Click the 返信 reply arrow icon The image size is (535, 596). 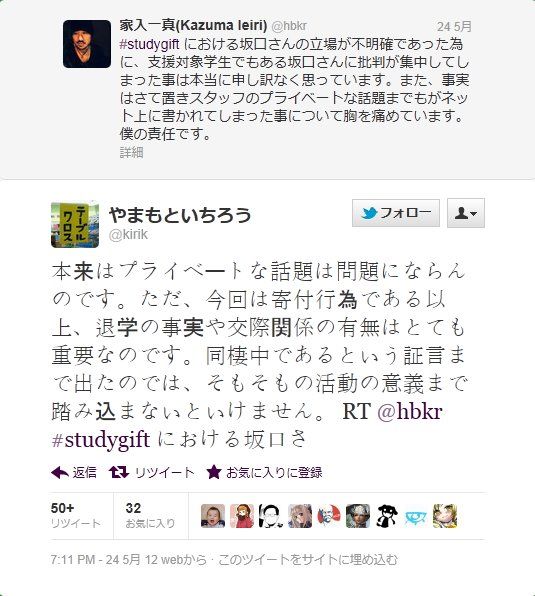click(x=60, y=472)
